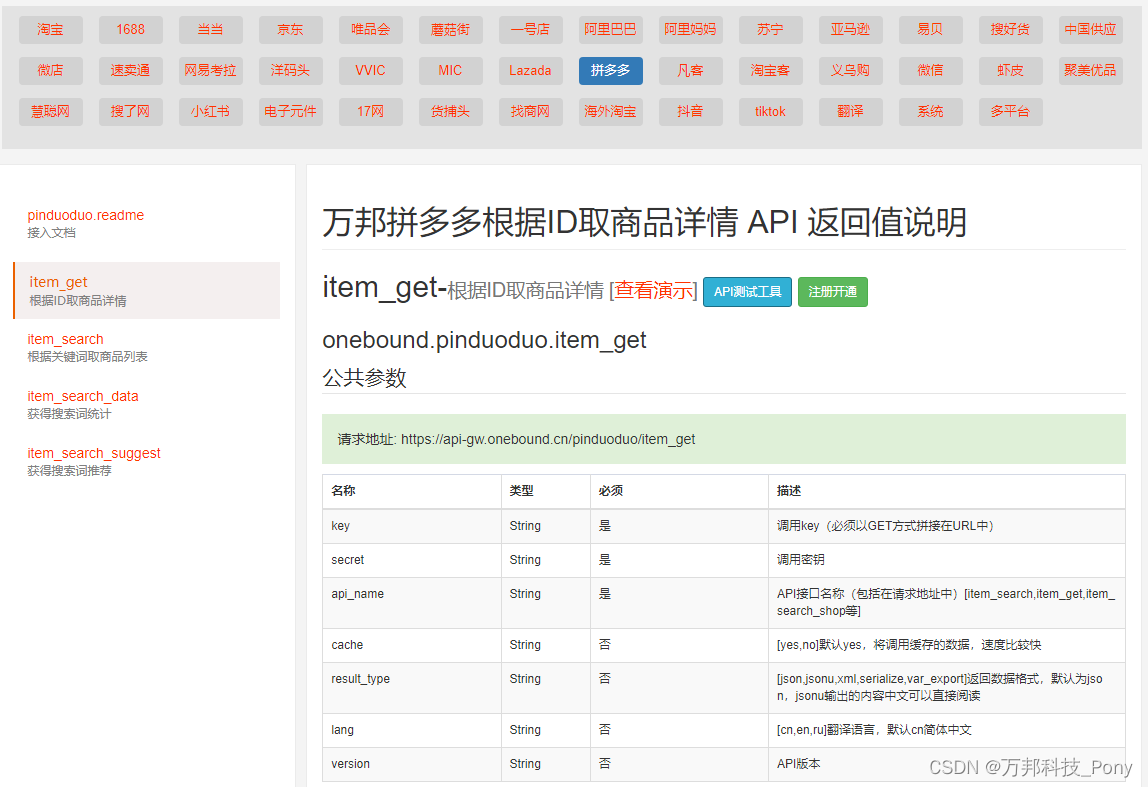Viewport: 1148px width, 787px height.
Task: Open the 找商网 platform button
Action: click(x=530, y=111)
